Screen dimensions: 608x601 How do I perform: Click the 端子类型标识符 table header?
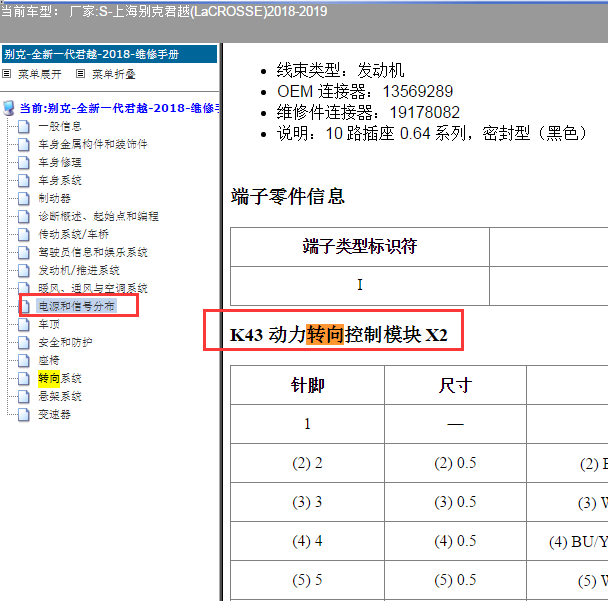point(360,247)
